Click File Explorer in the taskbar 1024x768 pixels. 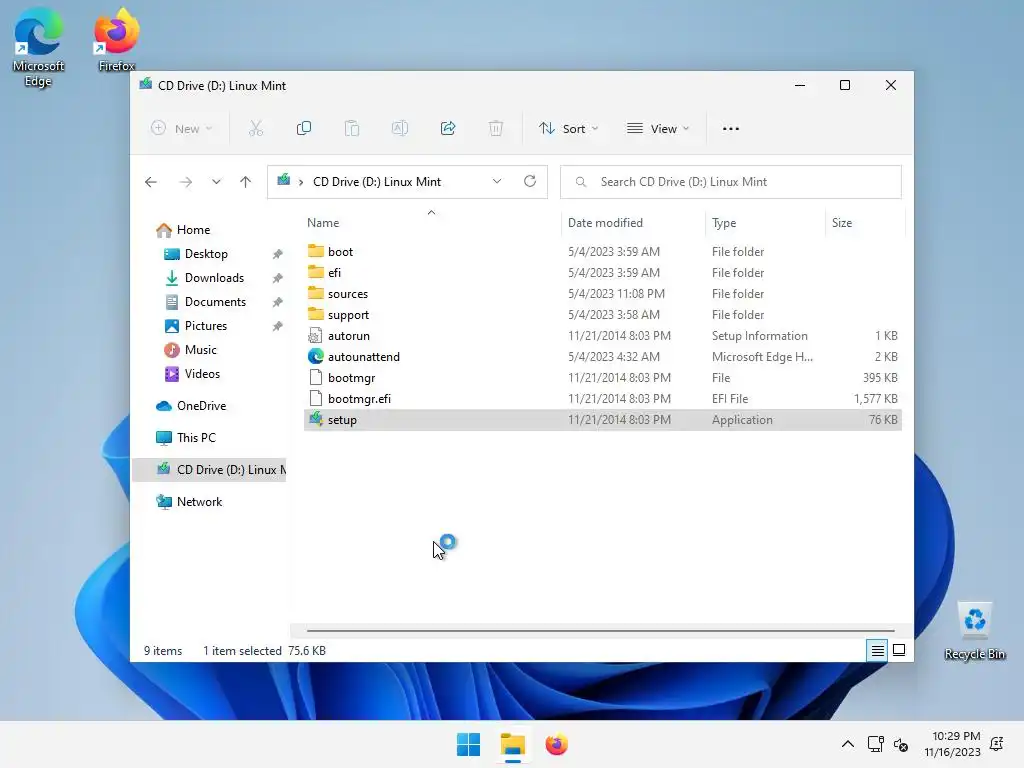point(513,744)
